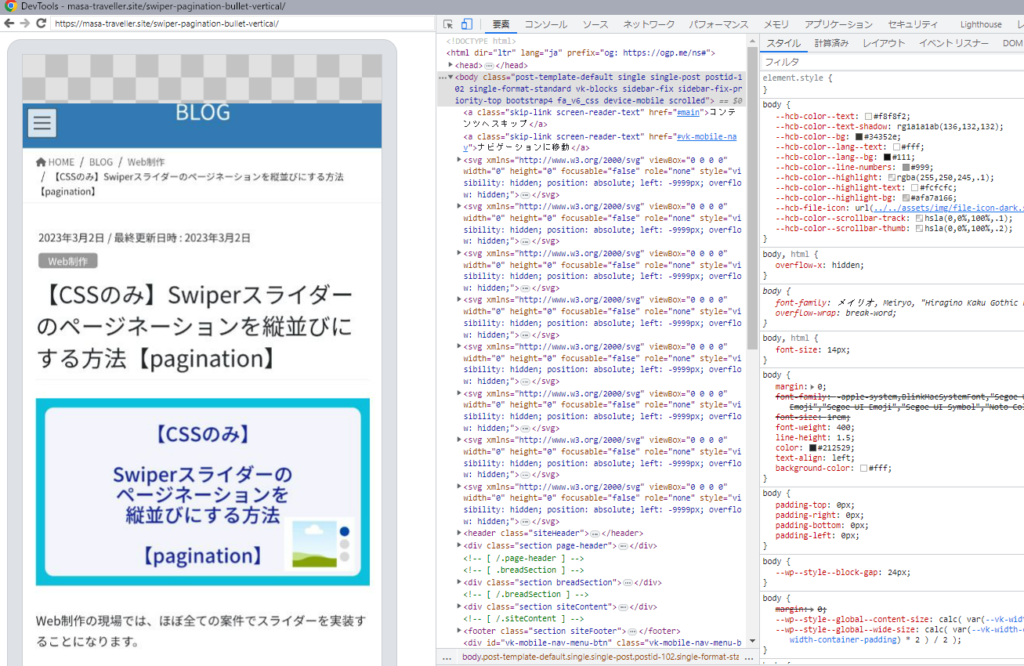Click the color #212529 swatch

click(x=812, y=448)
